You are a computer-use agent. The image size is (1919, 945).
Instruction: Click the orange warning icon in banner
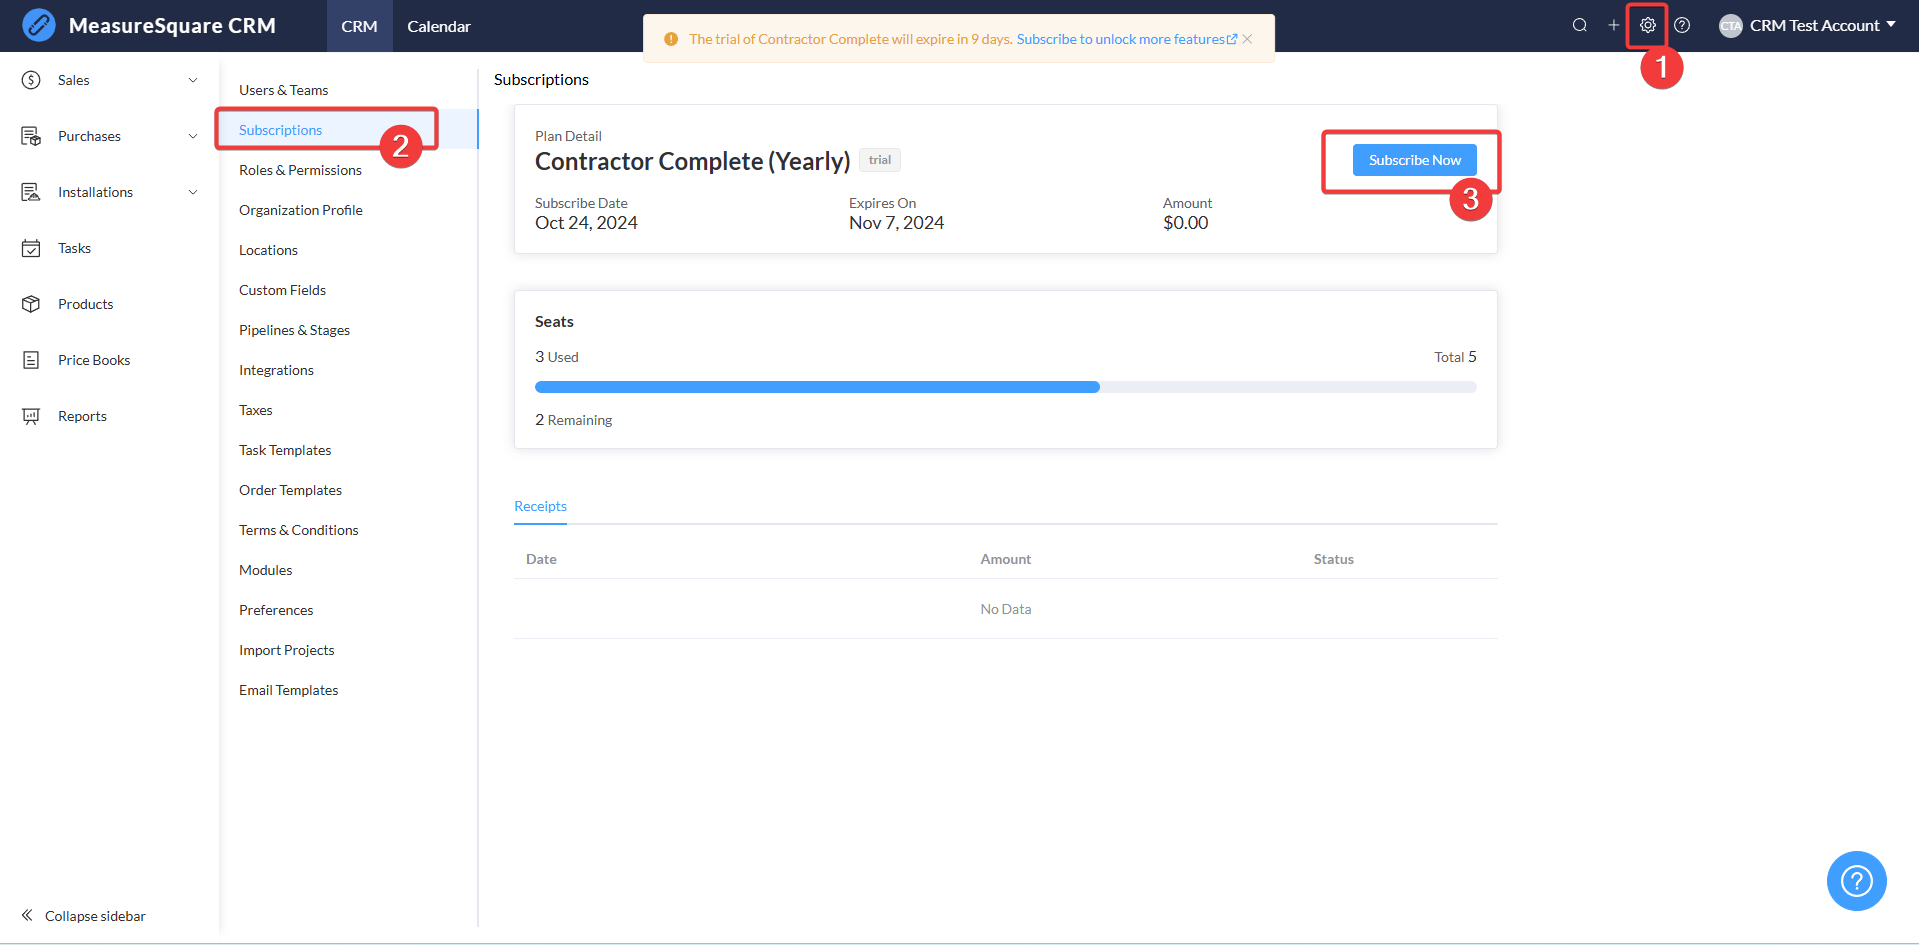tap(671, 39)
